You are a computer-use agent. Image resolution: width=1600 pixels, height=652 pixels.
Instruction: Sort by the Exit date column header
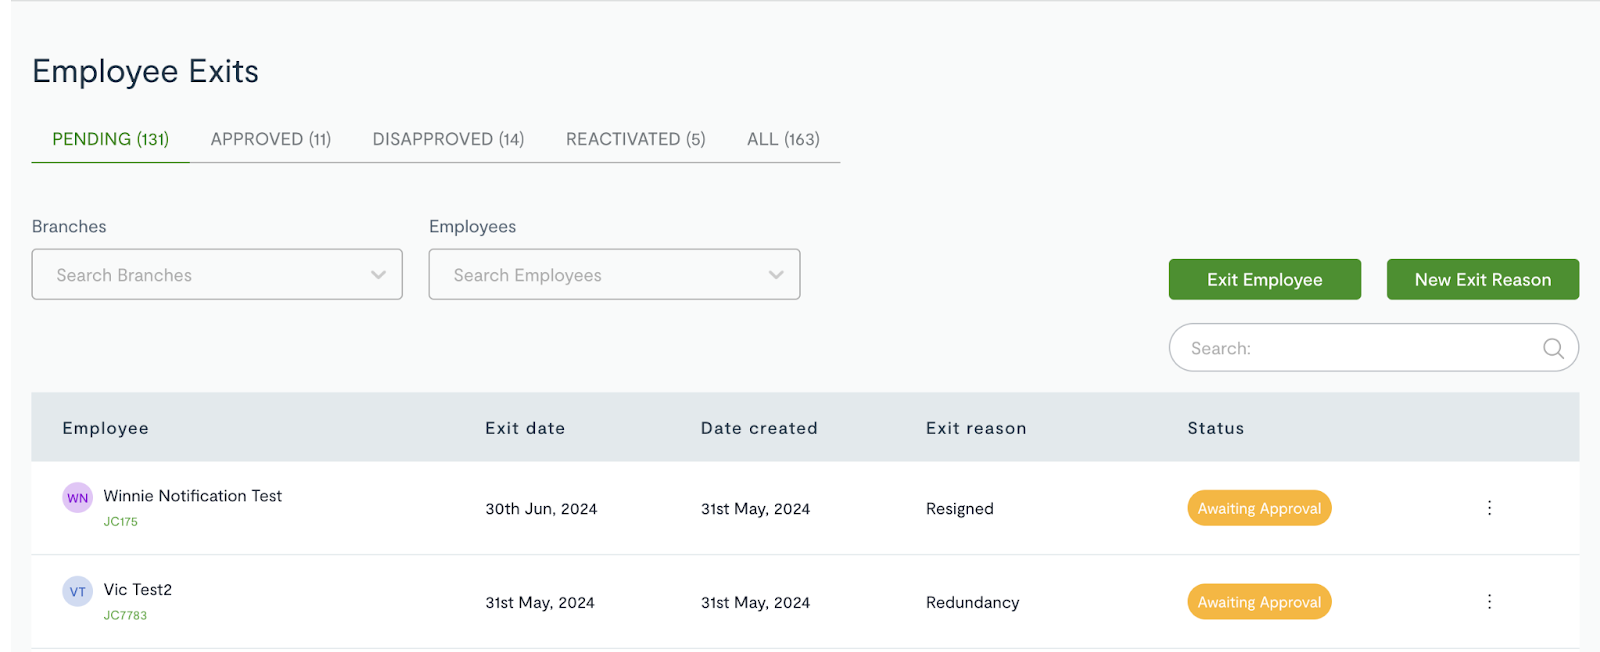[525, 428]
